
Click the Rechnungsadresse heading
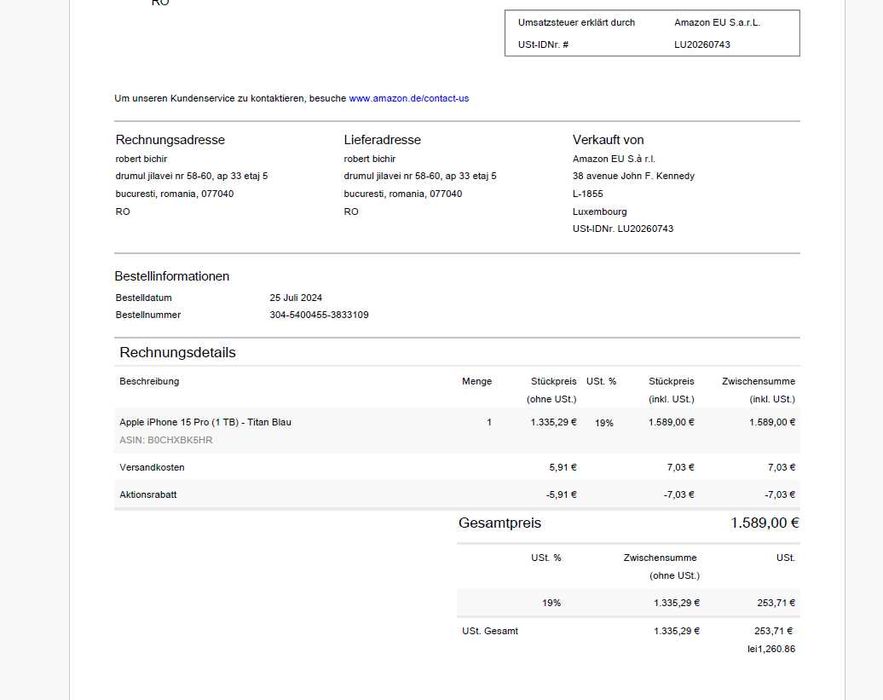point(170,140)
